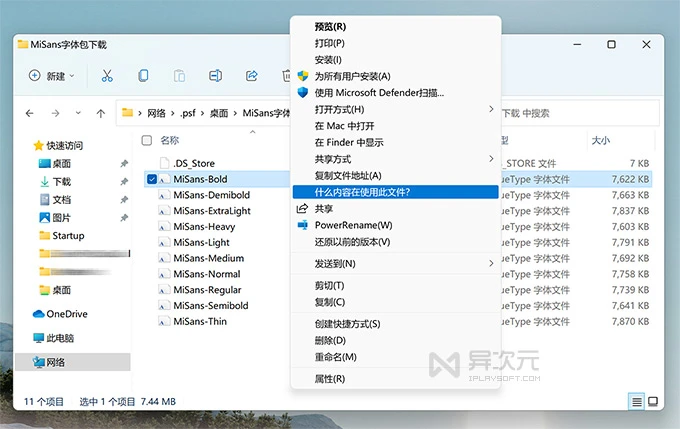Image resolution: width=680 pixels, height=429 pixels.
Task: Expand chevron after 网络 in address bar
Action: 172,113
